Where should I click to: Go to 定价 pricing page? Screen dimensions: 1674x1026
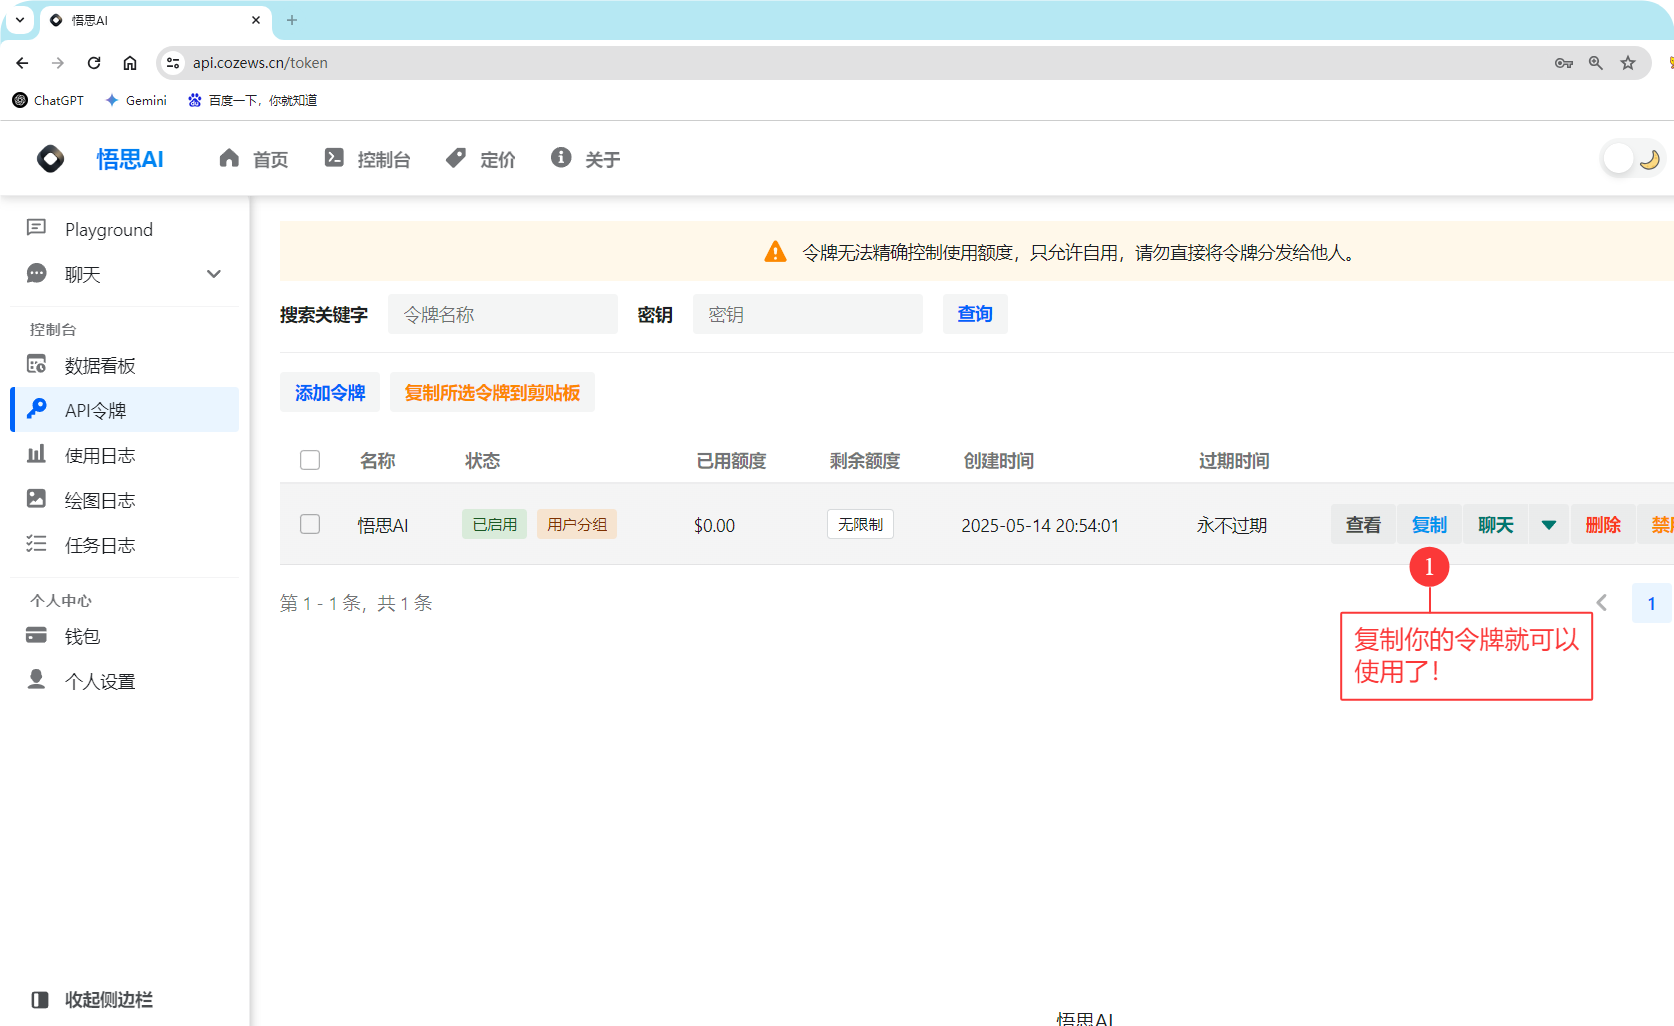coord(480,159)
